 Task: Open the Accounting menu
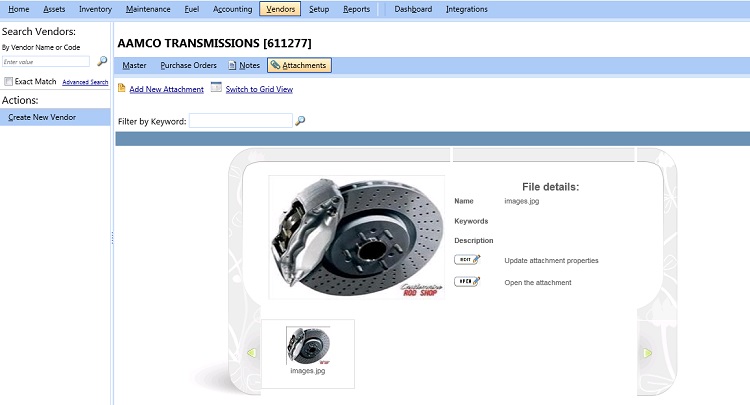pyautogui.click(x=232, y=9)
